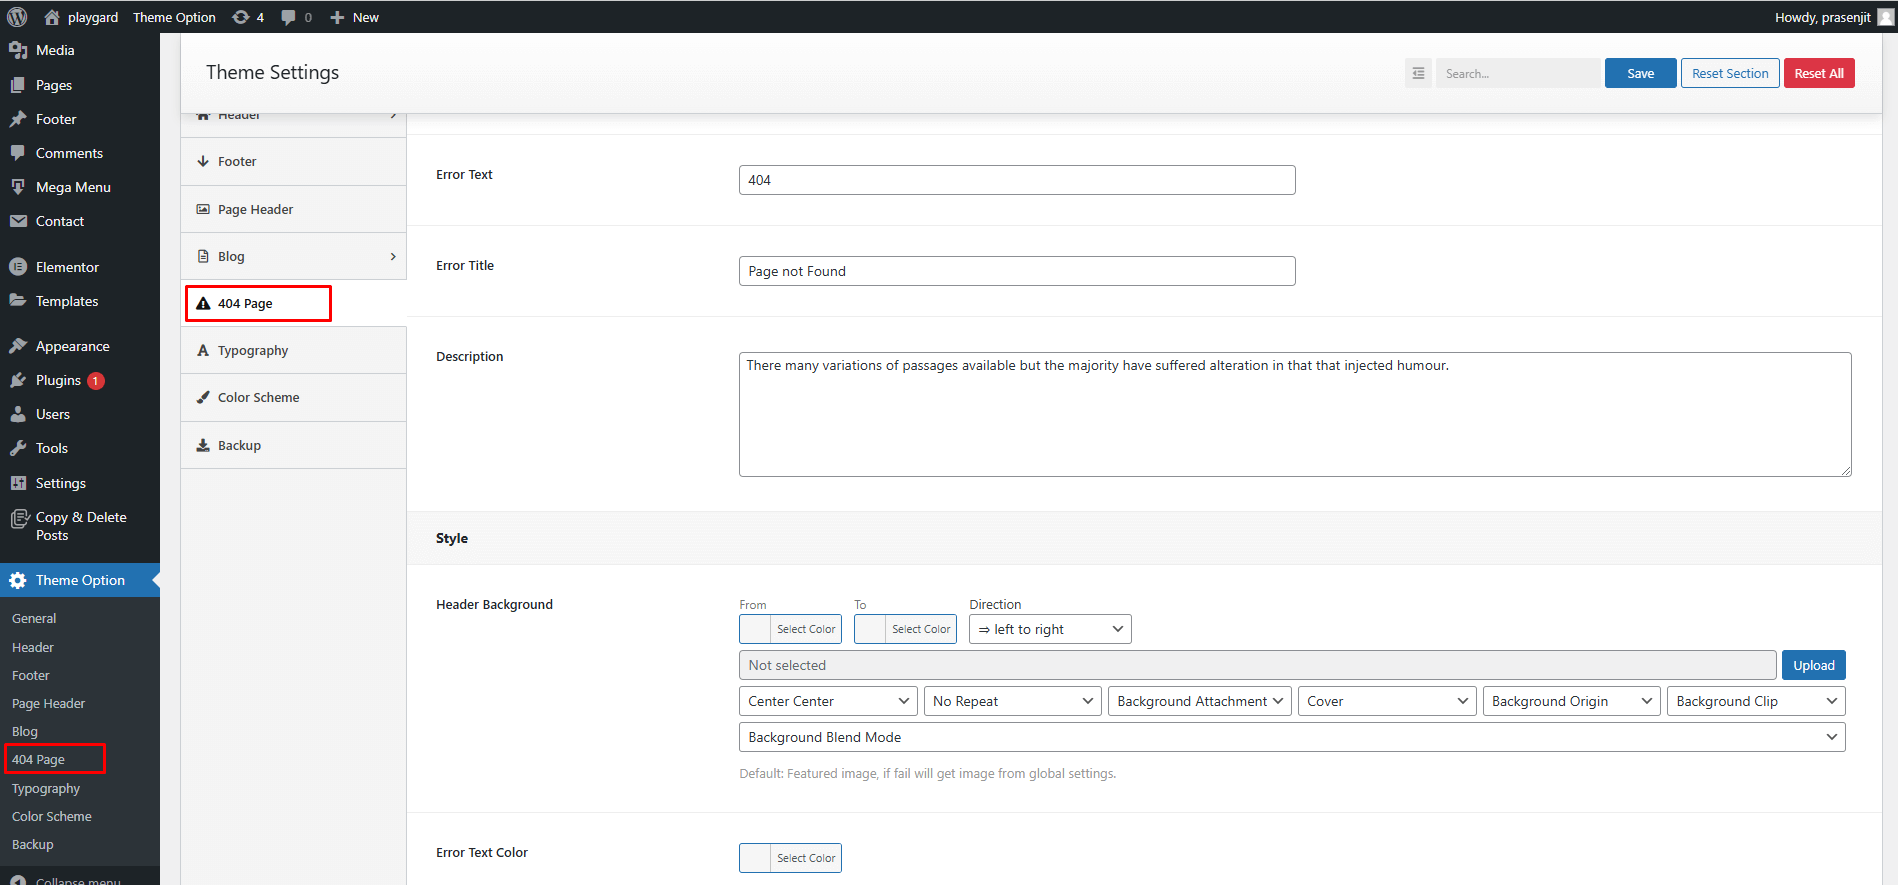Select General in Theme Option submenu
Screen dimensions: 1898x885
[x=34, y=618]
